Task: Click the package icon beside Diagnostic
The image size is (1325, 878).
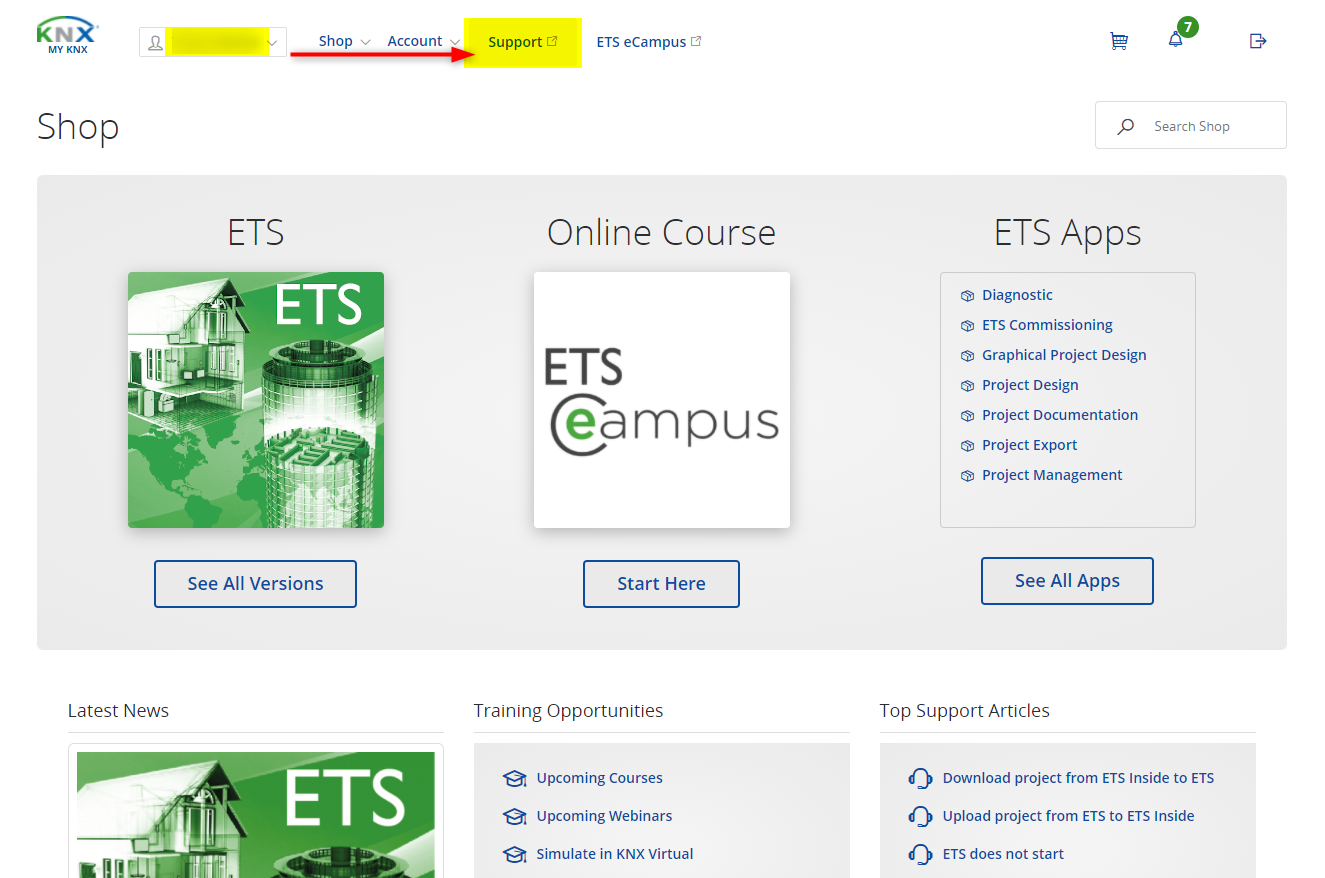Action: click(x=967, y=295)
